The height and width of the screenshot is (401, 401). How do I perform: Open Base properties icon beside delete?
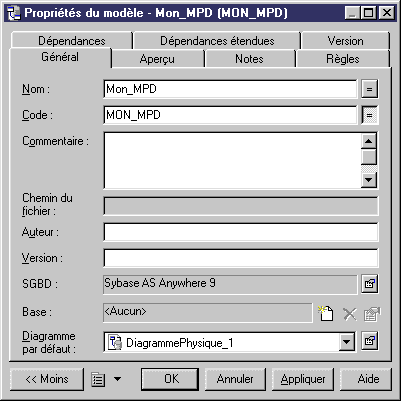(371, 314)
